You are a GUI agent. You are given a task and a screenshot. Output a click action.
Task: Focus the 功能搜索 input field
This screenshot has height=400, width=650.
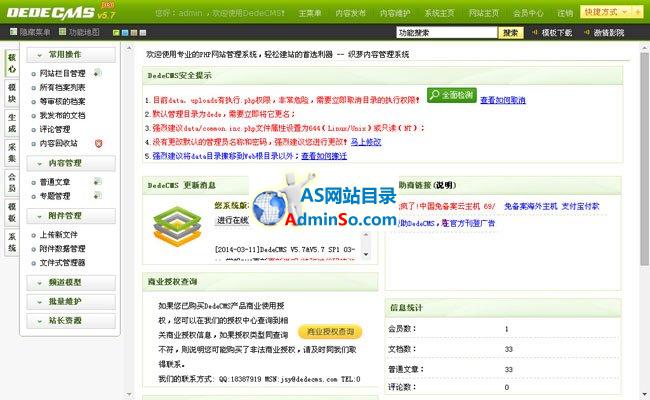tap(446, 33)
